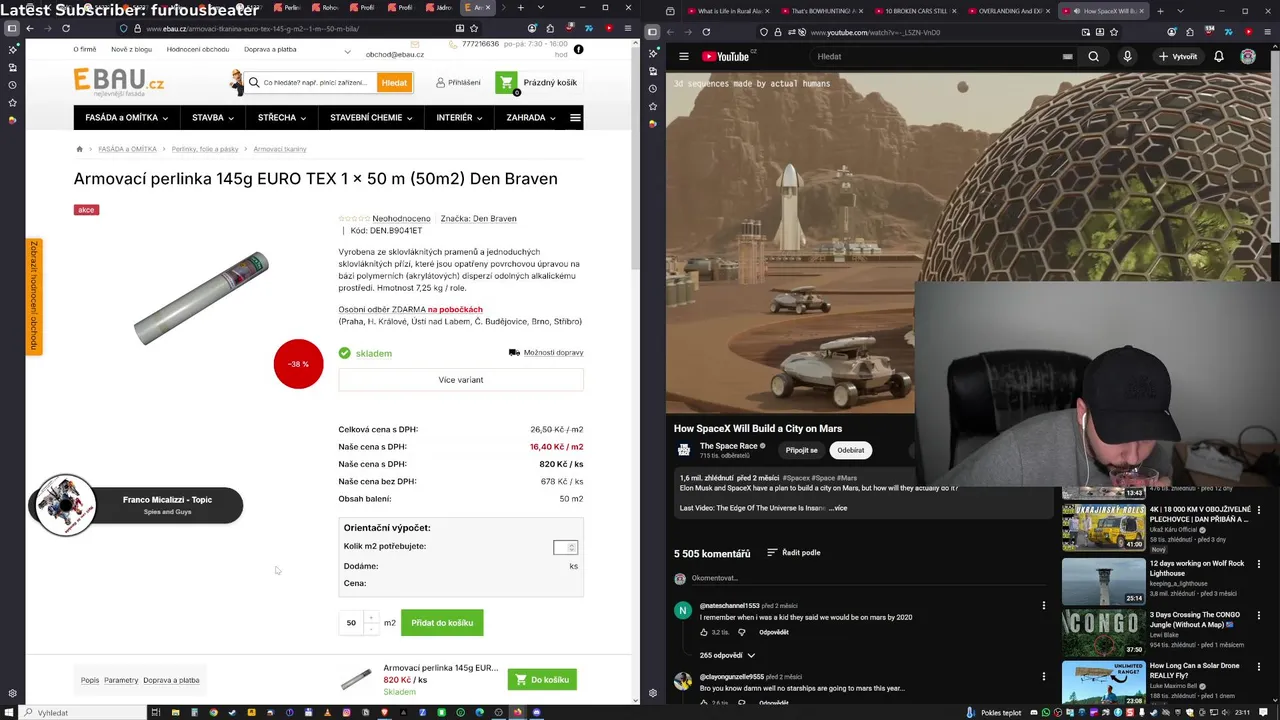Expand the INTERIÉR menu
Screen dimensions: 1280x720
(x=459, y=118)
